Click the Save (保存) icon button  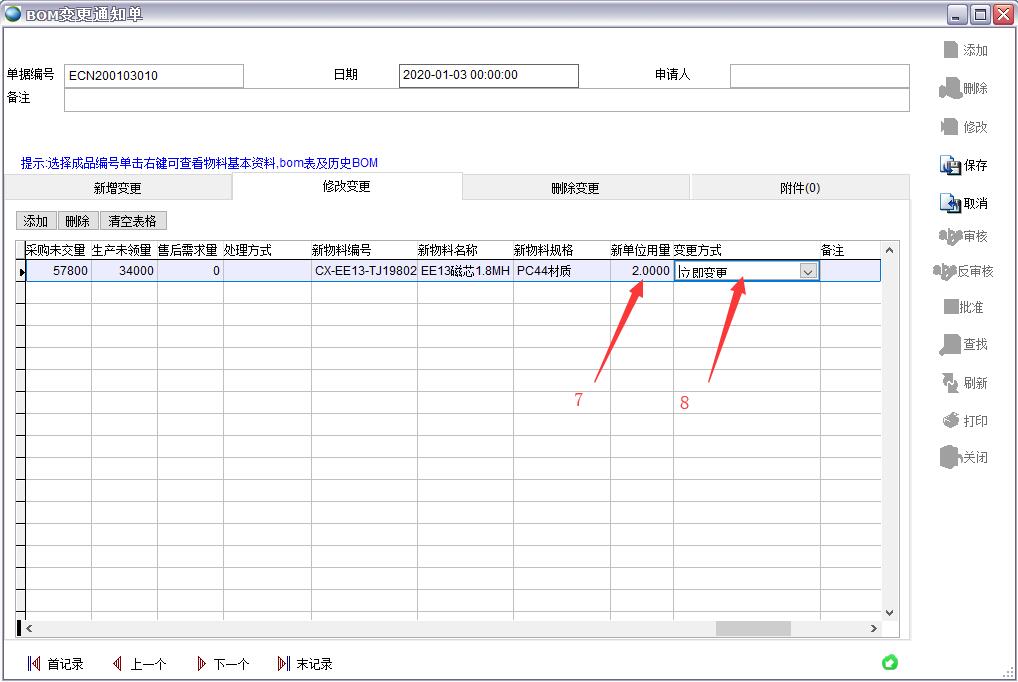coord(950,165)
